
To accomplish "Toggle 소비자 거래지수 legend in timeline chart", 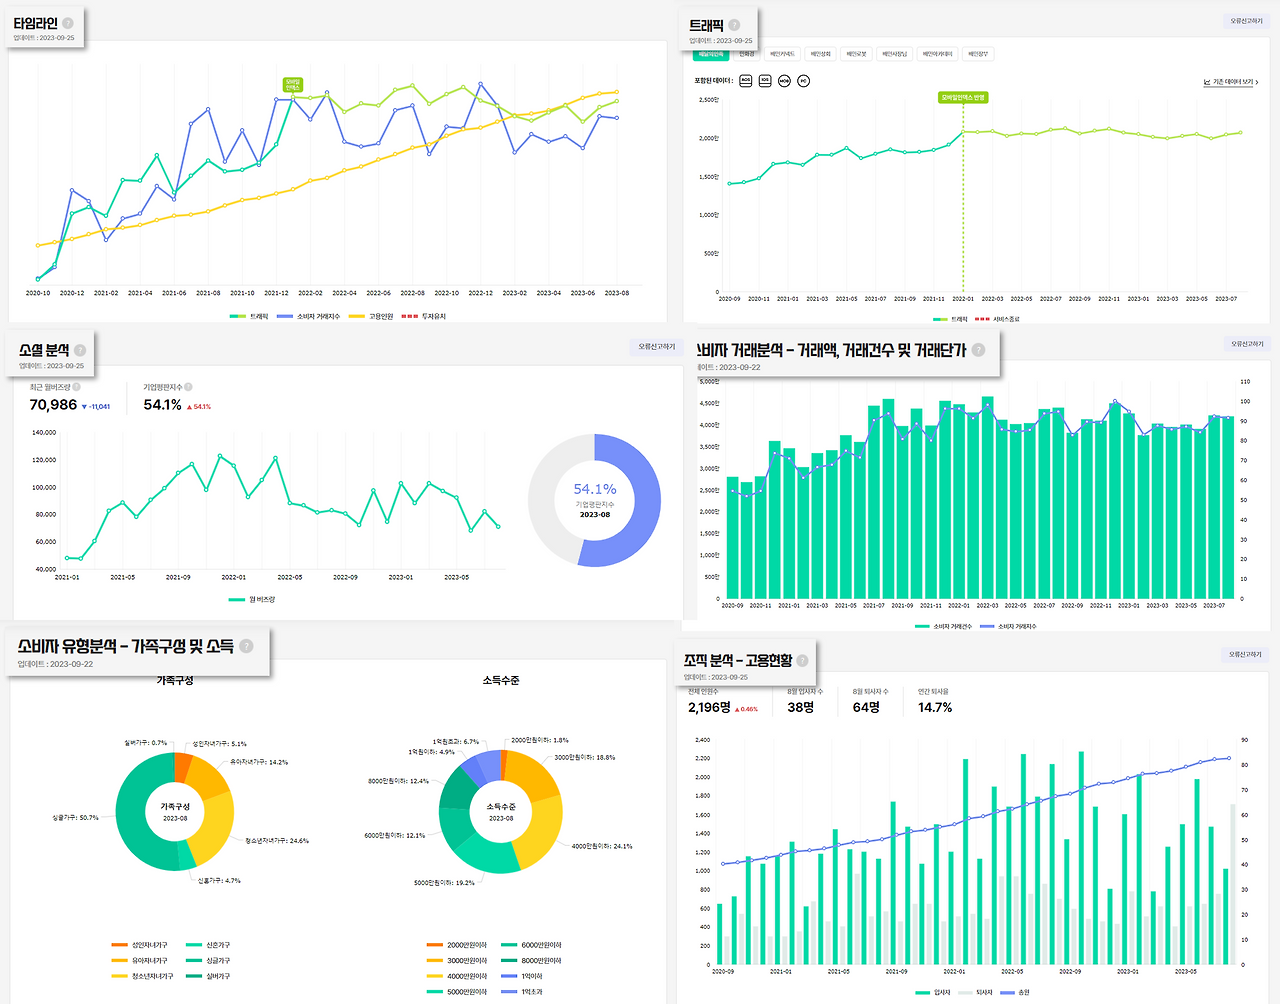I will click(x=309, y=316).
